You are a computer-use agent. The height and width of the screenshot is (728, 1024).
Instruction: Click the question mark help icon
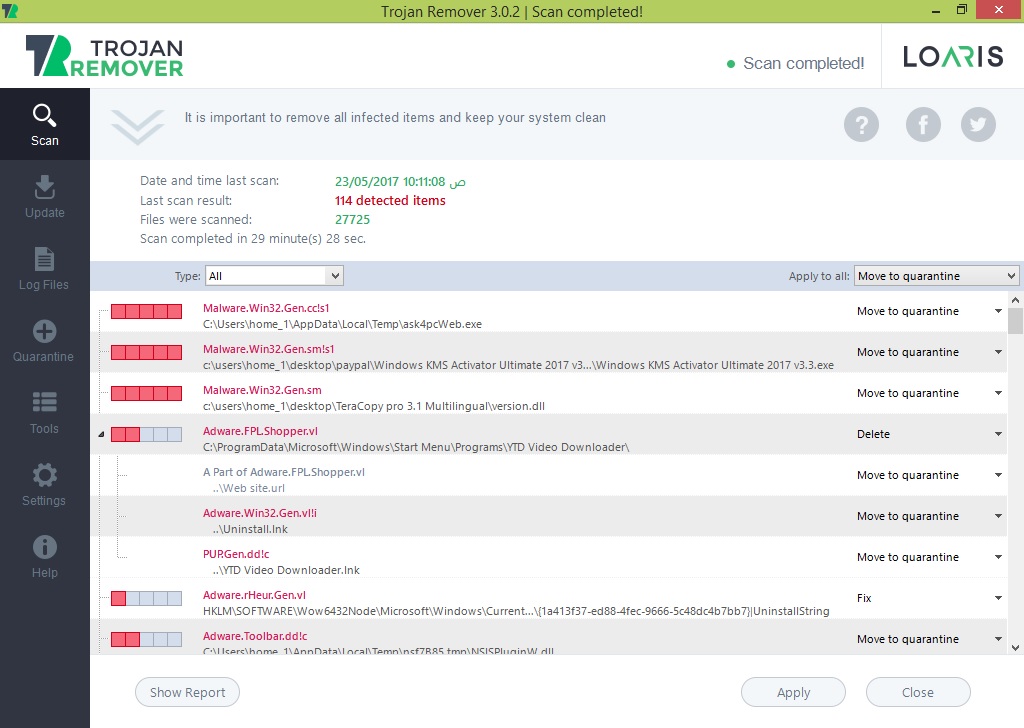pos(861,125)
